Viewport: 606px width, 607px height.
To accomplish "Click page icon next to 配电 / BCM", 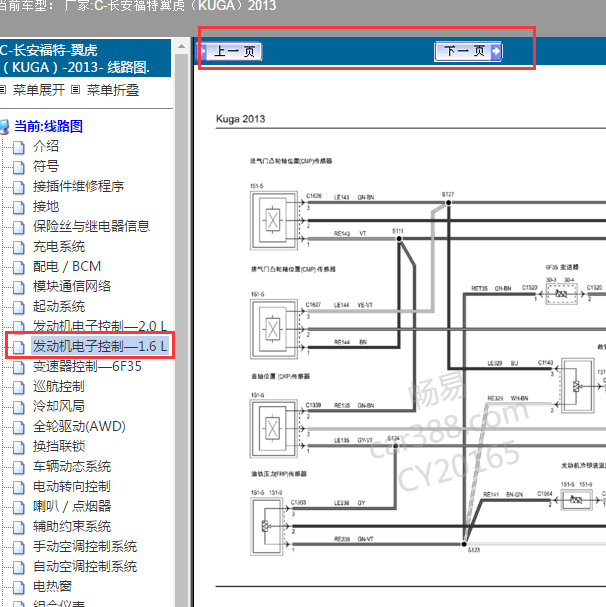I will [x=18, y=268].
